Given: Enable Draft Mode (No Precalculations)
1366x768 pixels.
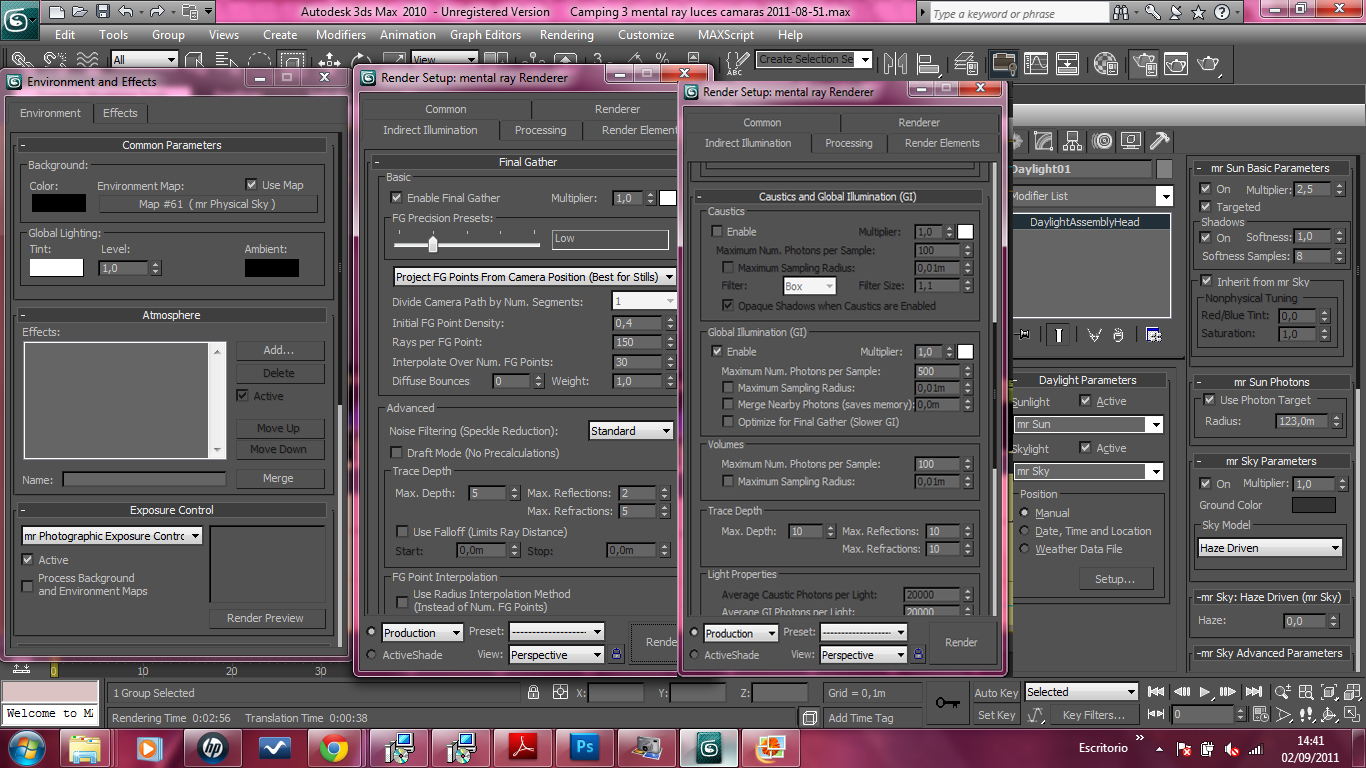Looking at the screenshot, I should coord(397,453).
